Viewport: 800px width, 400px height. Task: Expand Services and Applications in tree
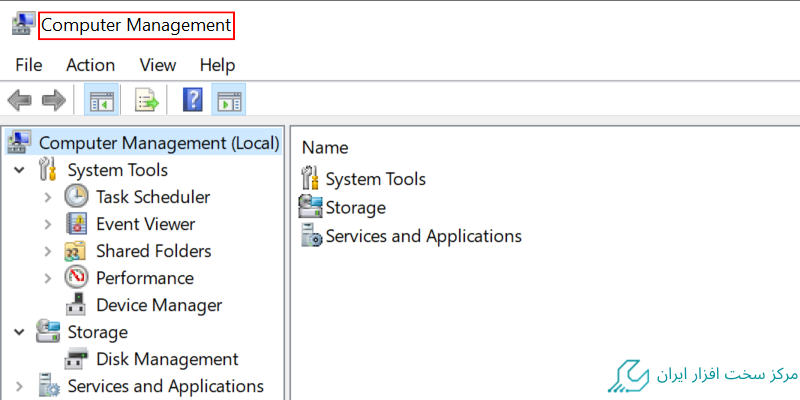tap(19, 386)
